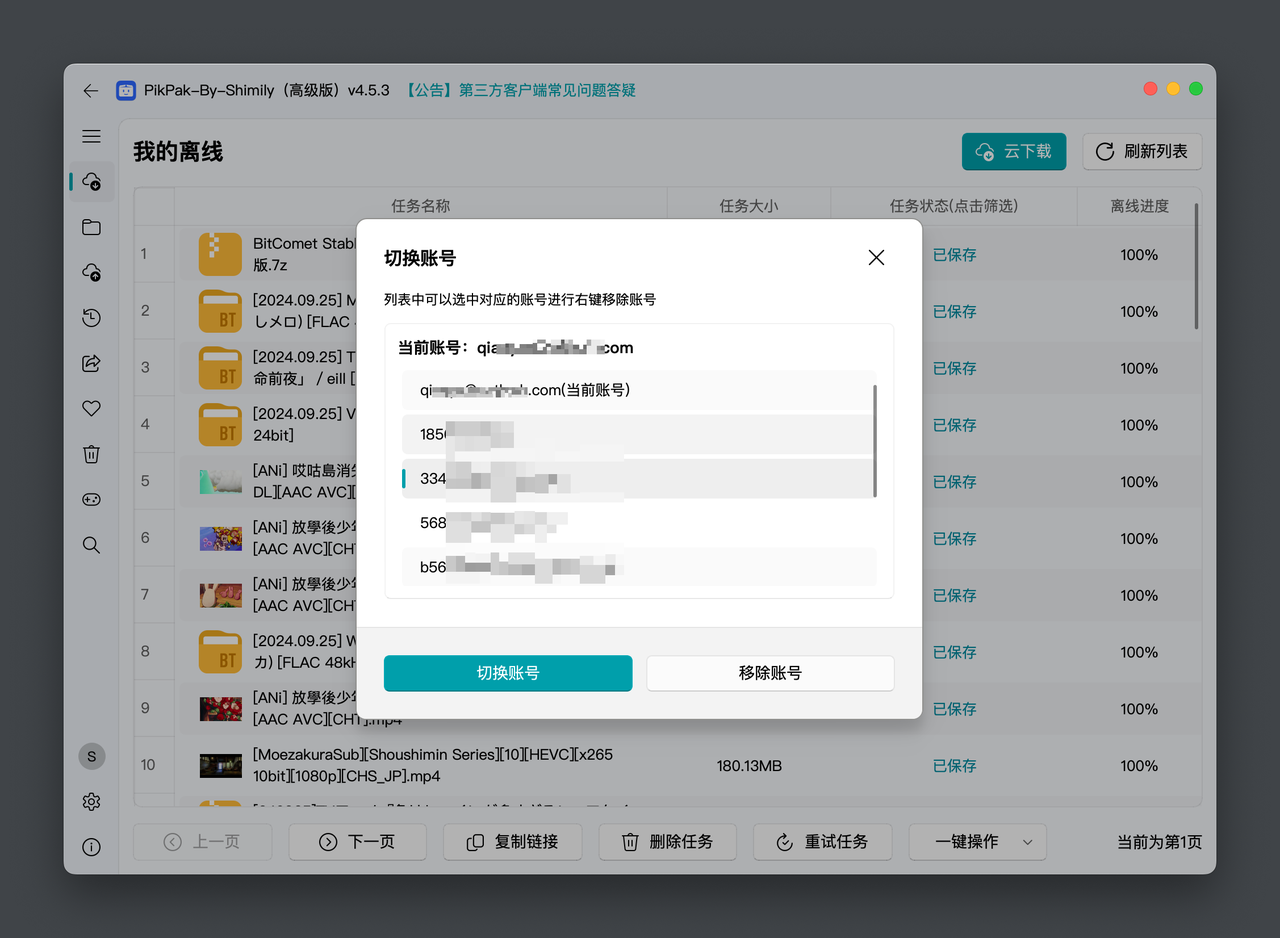
Task: Open search with the magnifier icon
Action: coord(91,545)
